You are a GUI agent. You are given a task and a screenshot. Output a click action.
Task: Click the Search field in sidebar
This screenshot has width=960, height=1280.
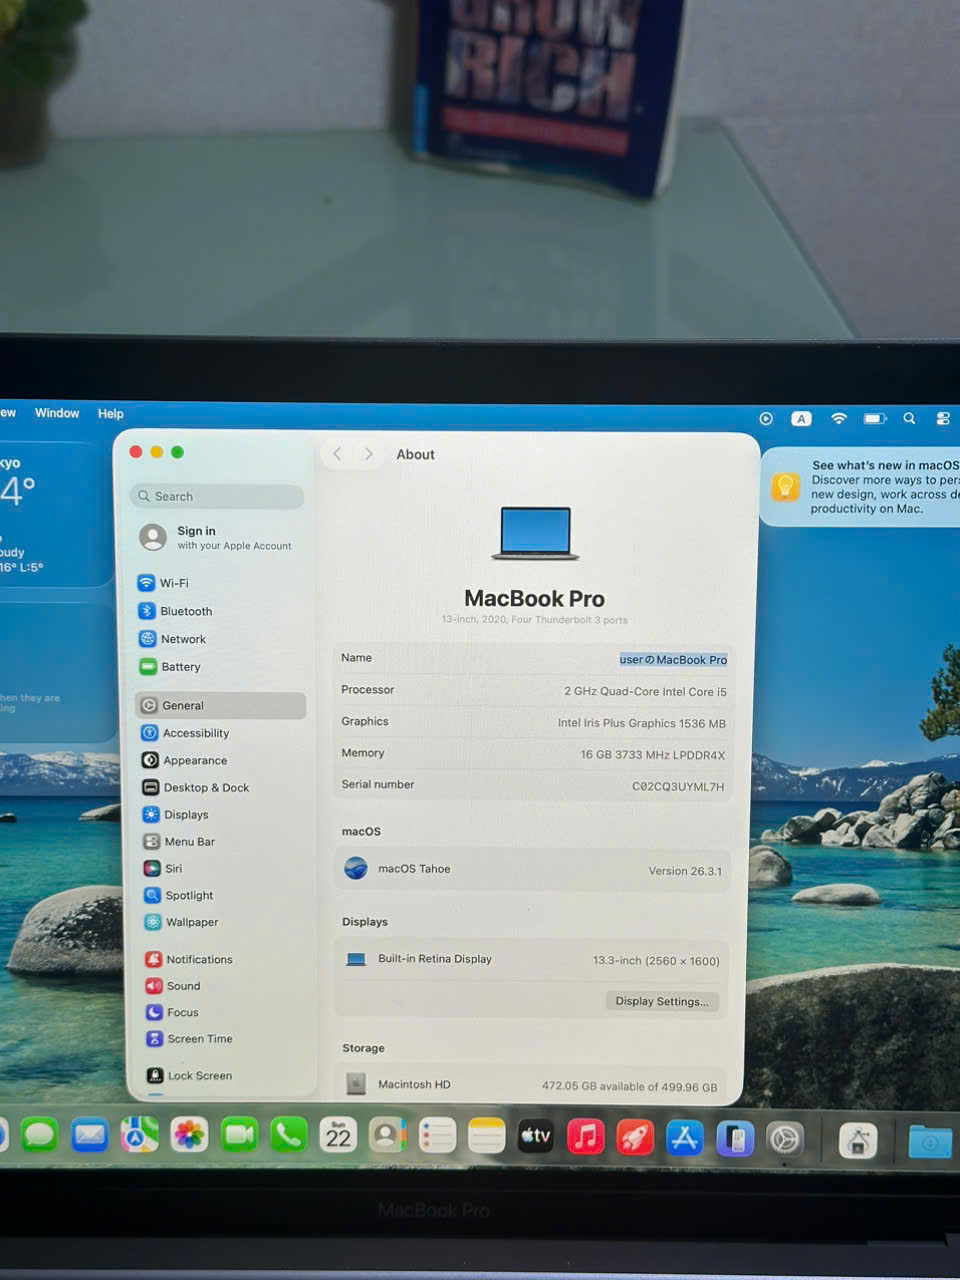(x=218, y=496)
